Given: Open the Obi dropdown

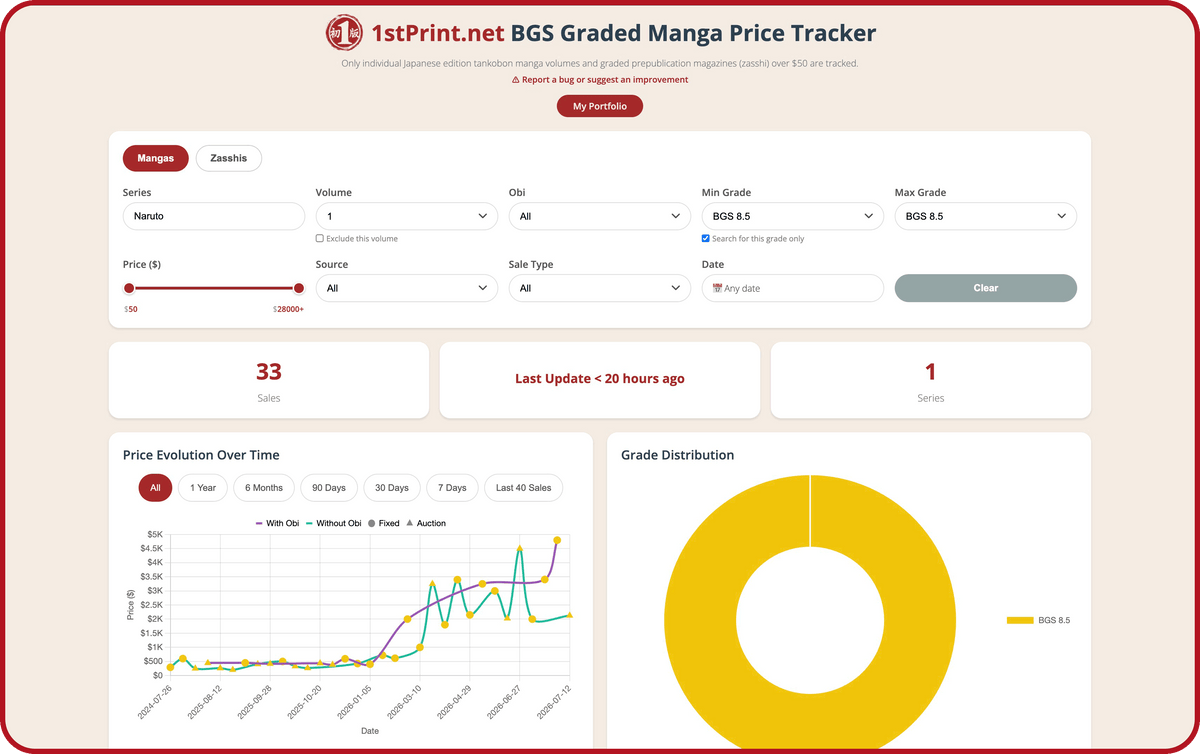Looking at the screenshot, I should point(599,216).
